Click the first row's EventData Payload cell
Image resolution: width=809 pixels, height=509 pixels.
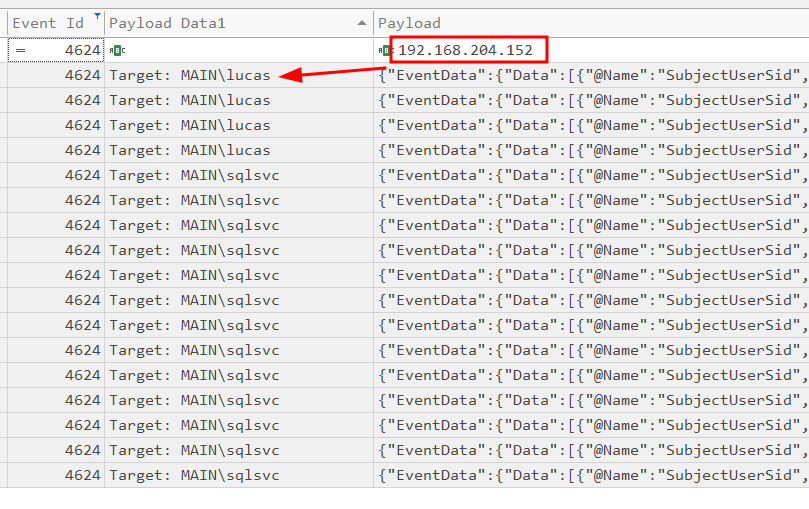point(590,75)
